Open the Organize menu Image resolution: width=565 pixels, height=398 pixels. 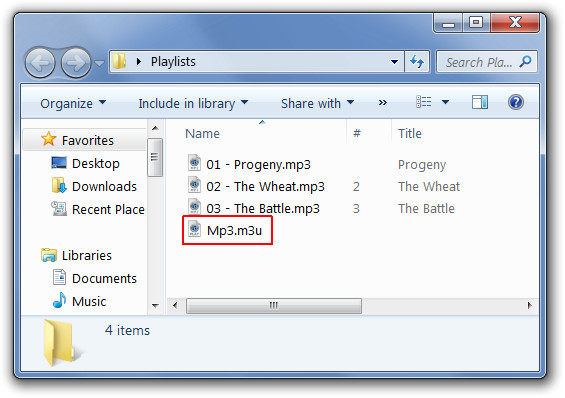coord(73,103)
